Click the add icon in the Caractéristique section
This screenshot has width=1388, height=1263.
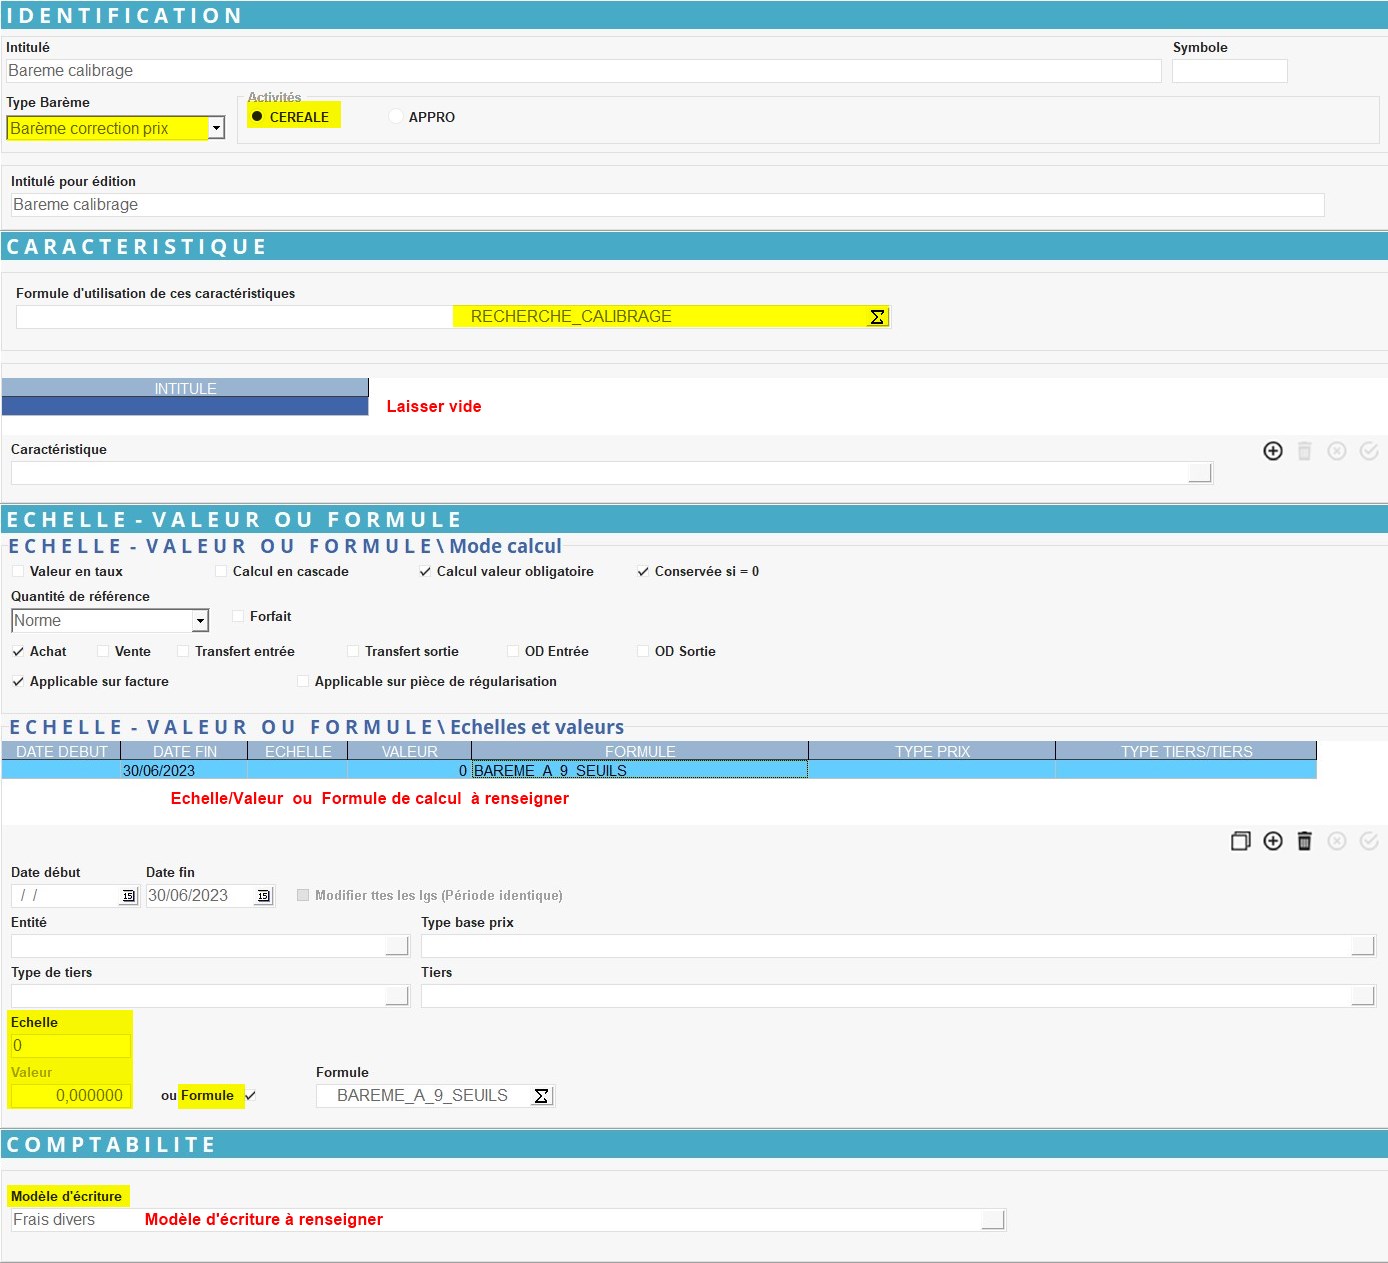click(1272, 451)
